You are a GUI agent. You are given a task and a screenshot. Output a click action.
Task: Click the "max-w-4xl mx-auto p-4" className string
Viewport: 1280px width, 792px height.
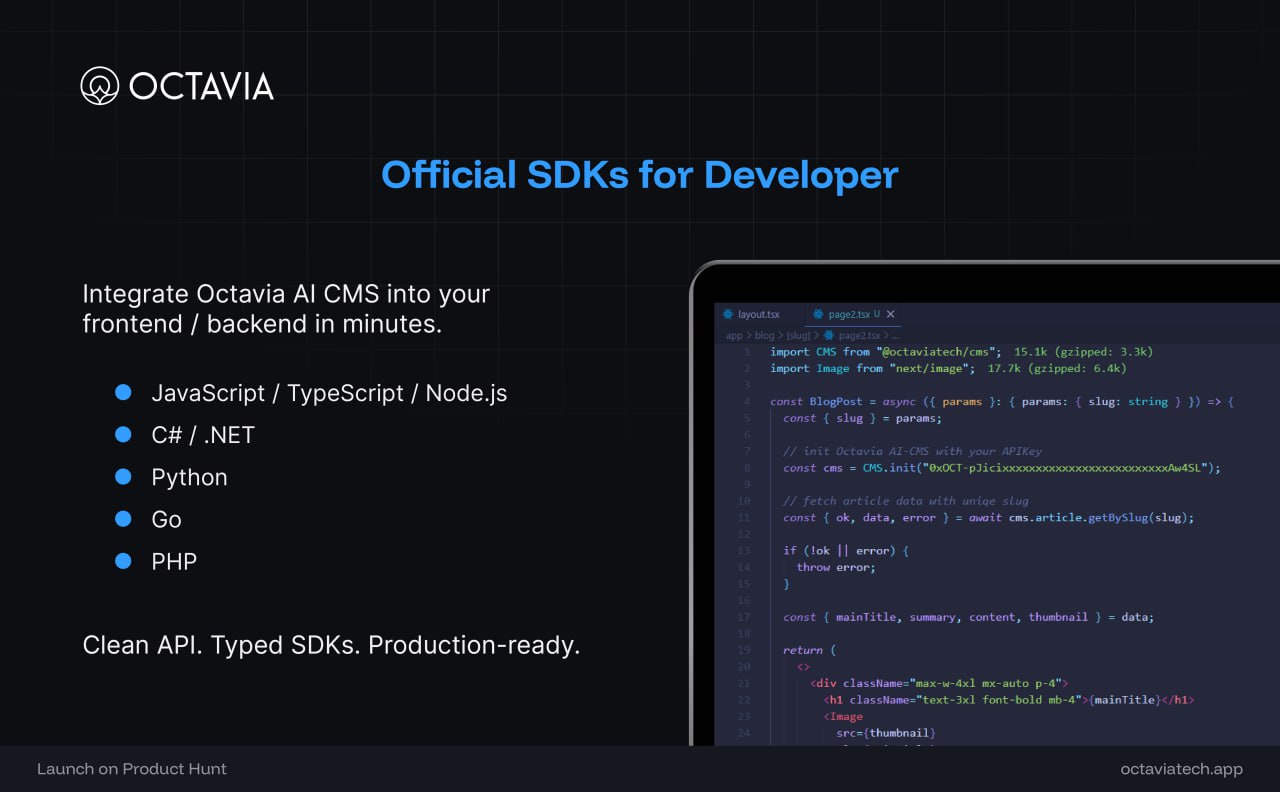pyautogui.click(x=985, y=684)
